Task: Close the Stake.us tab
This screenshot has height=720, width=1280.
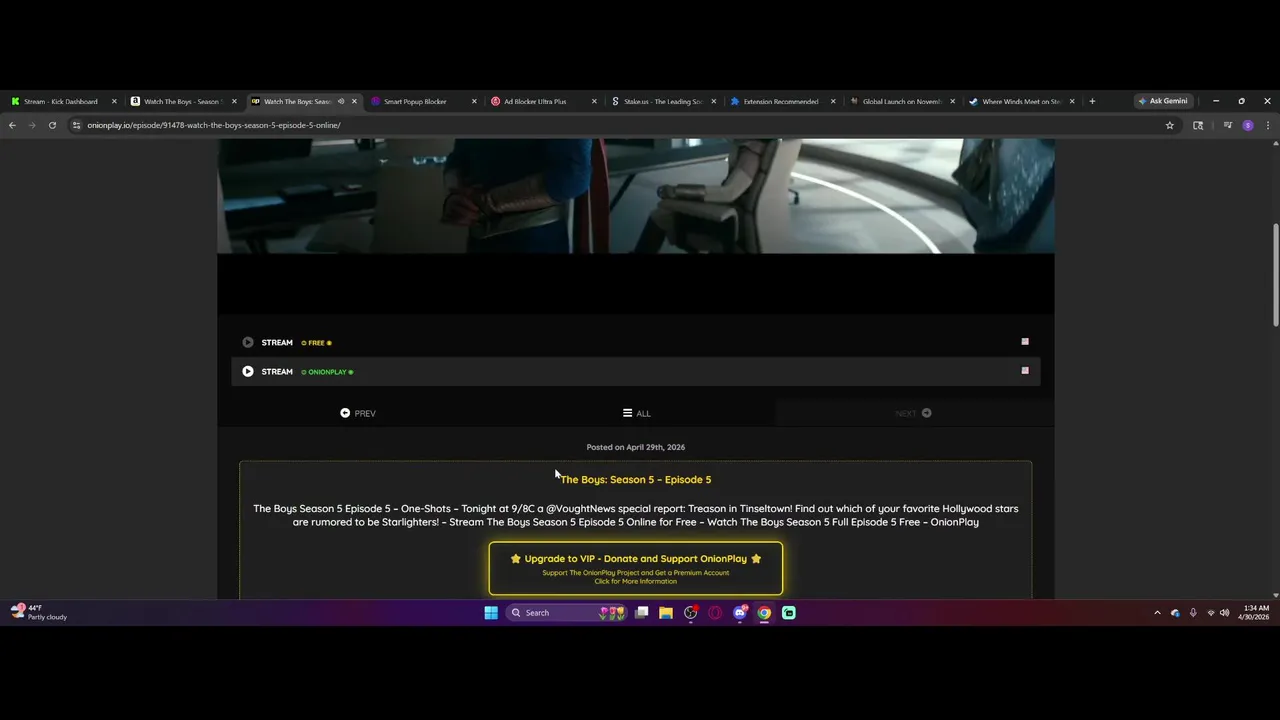Action: (714, 101)
